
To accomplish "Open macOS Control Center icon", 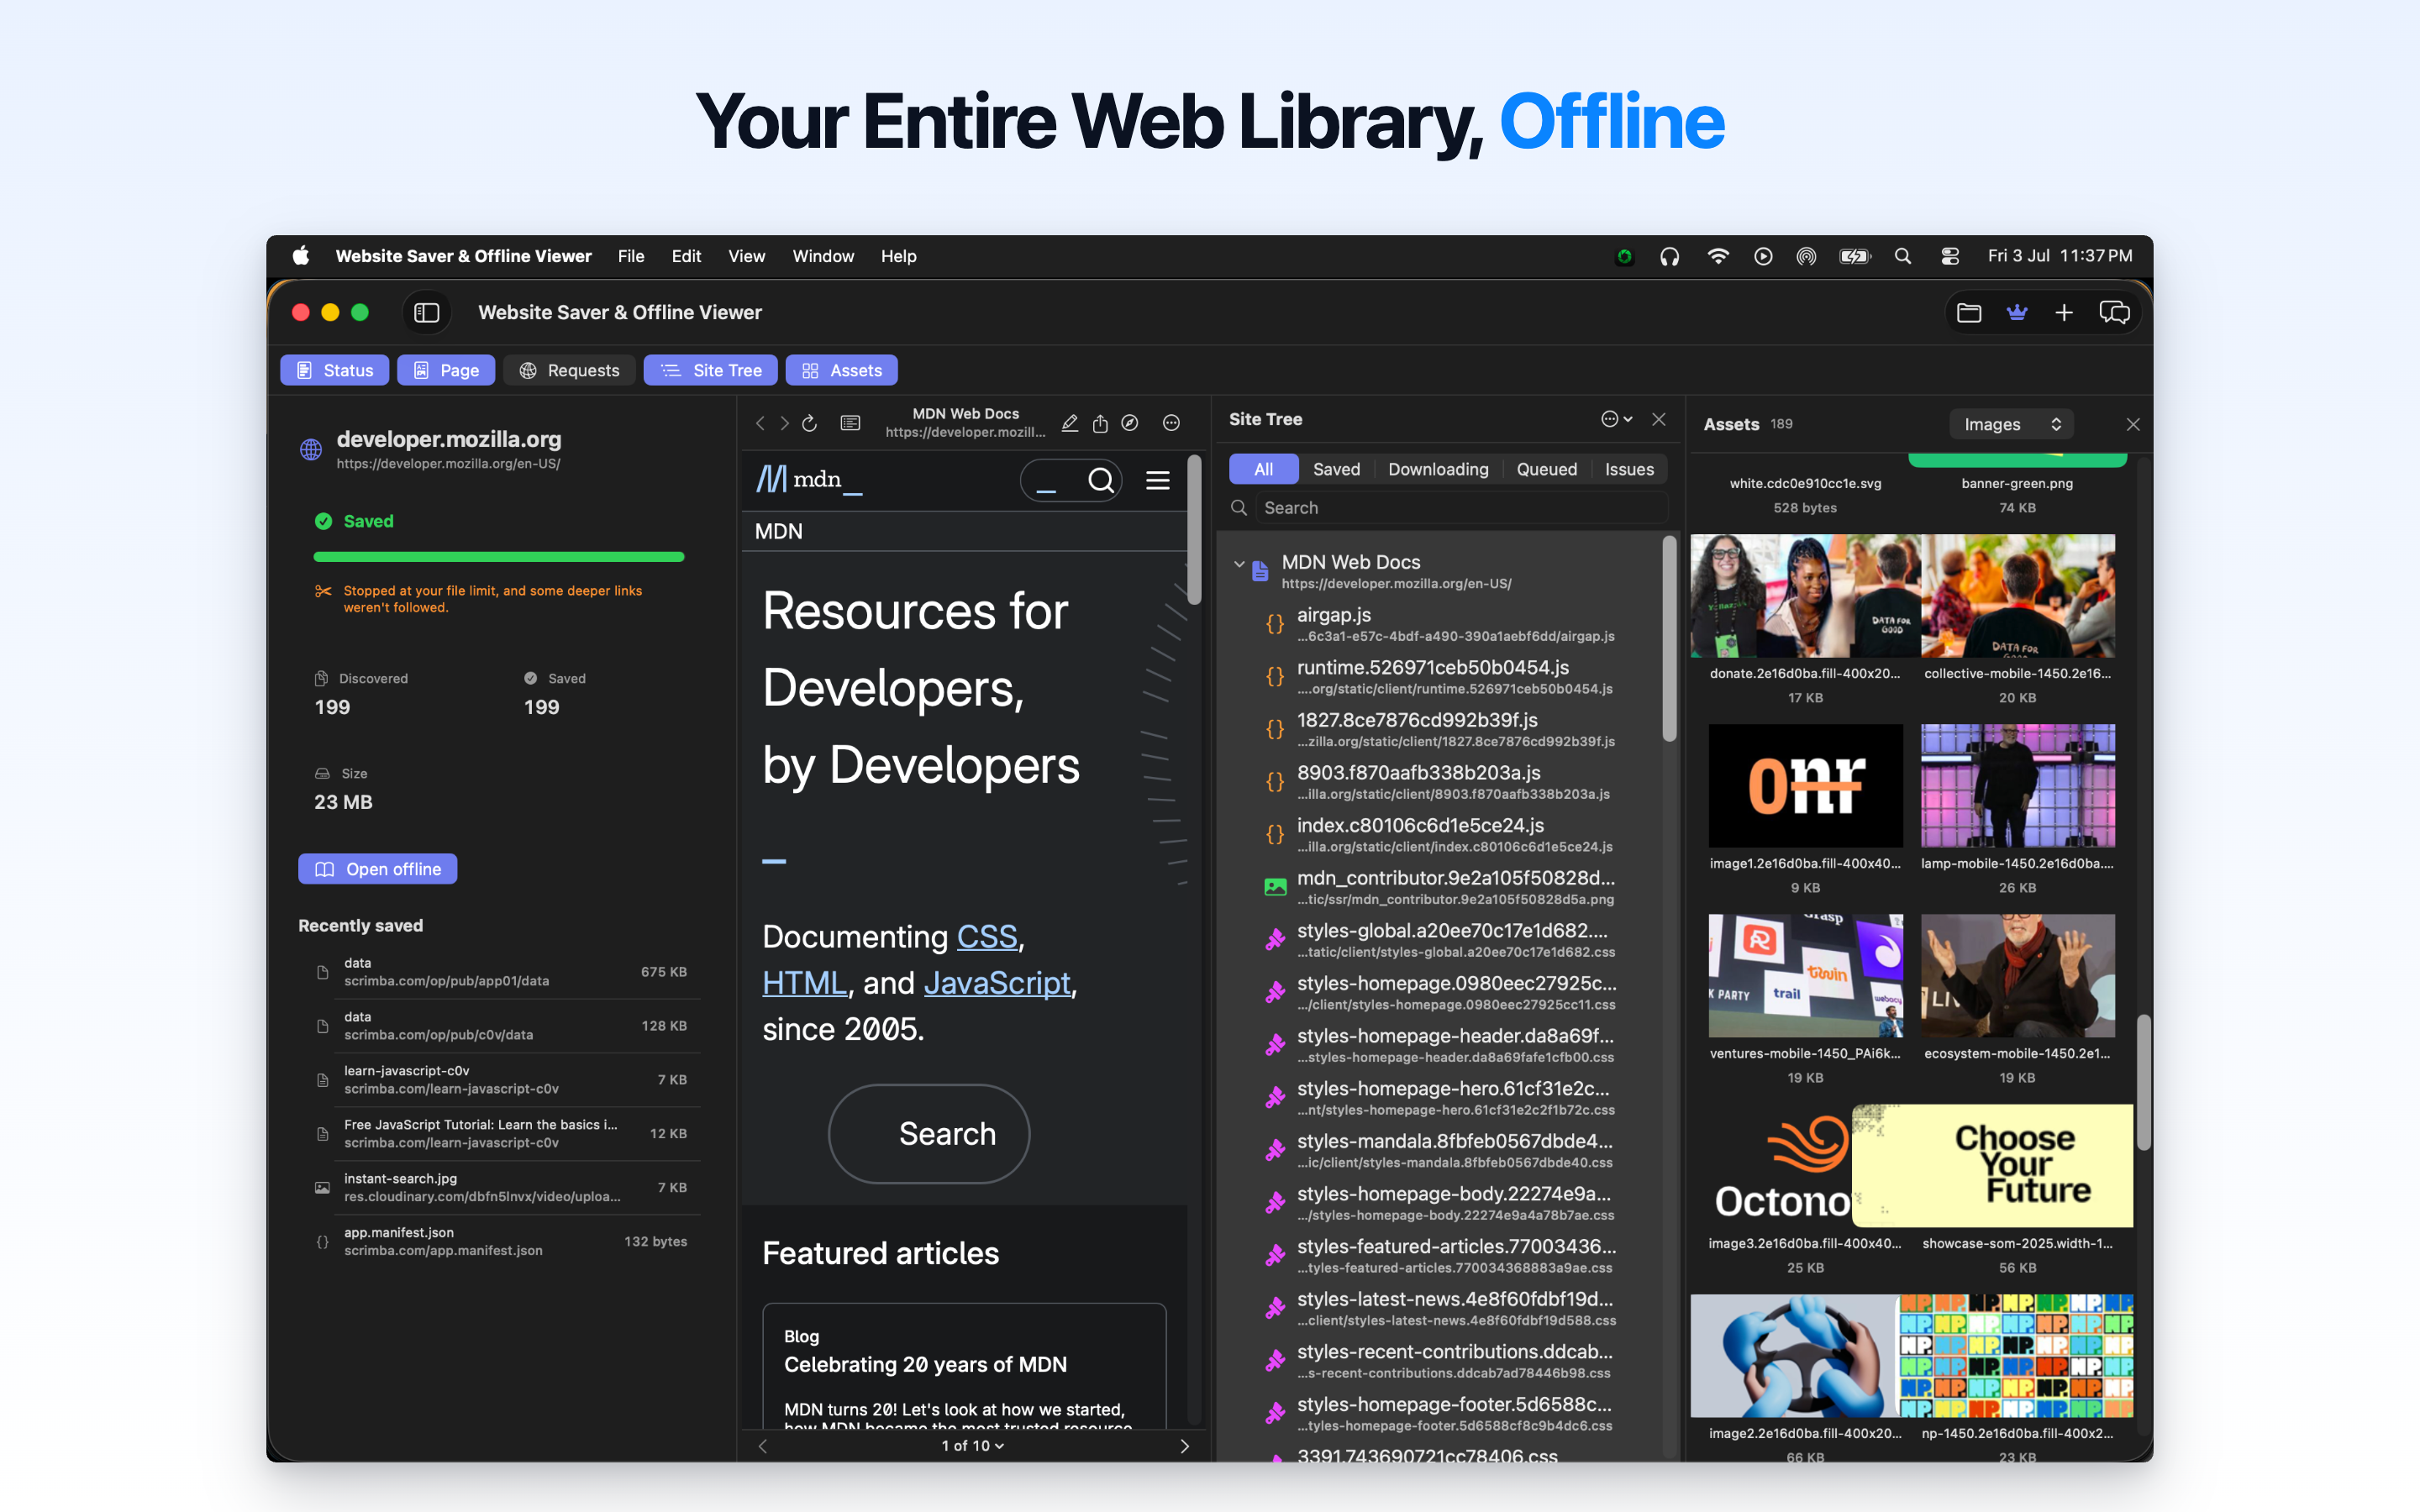I will click(1950, 257).
